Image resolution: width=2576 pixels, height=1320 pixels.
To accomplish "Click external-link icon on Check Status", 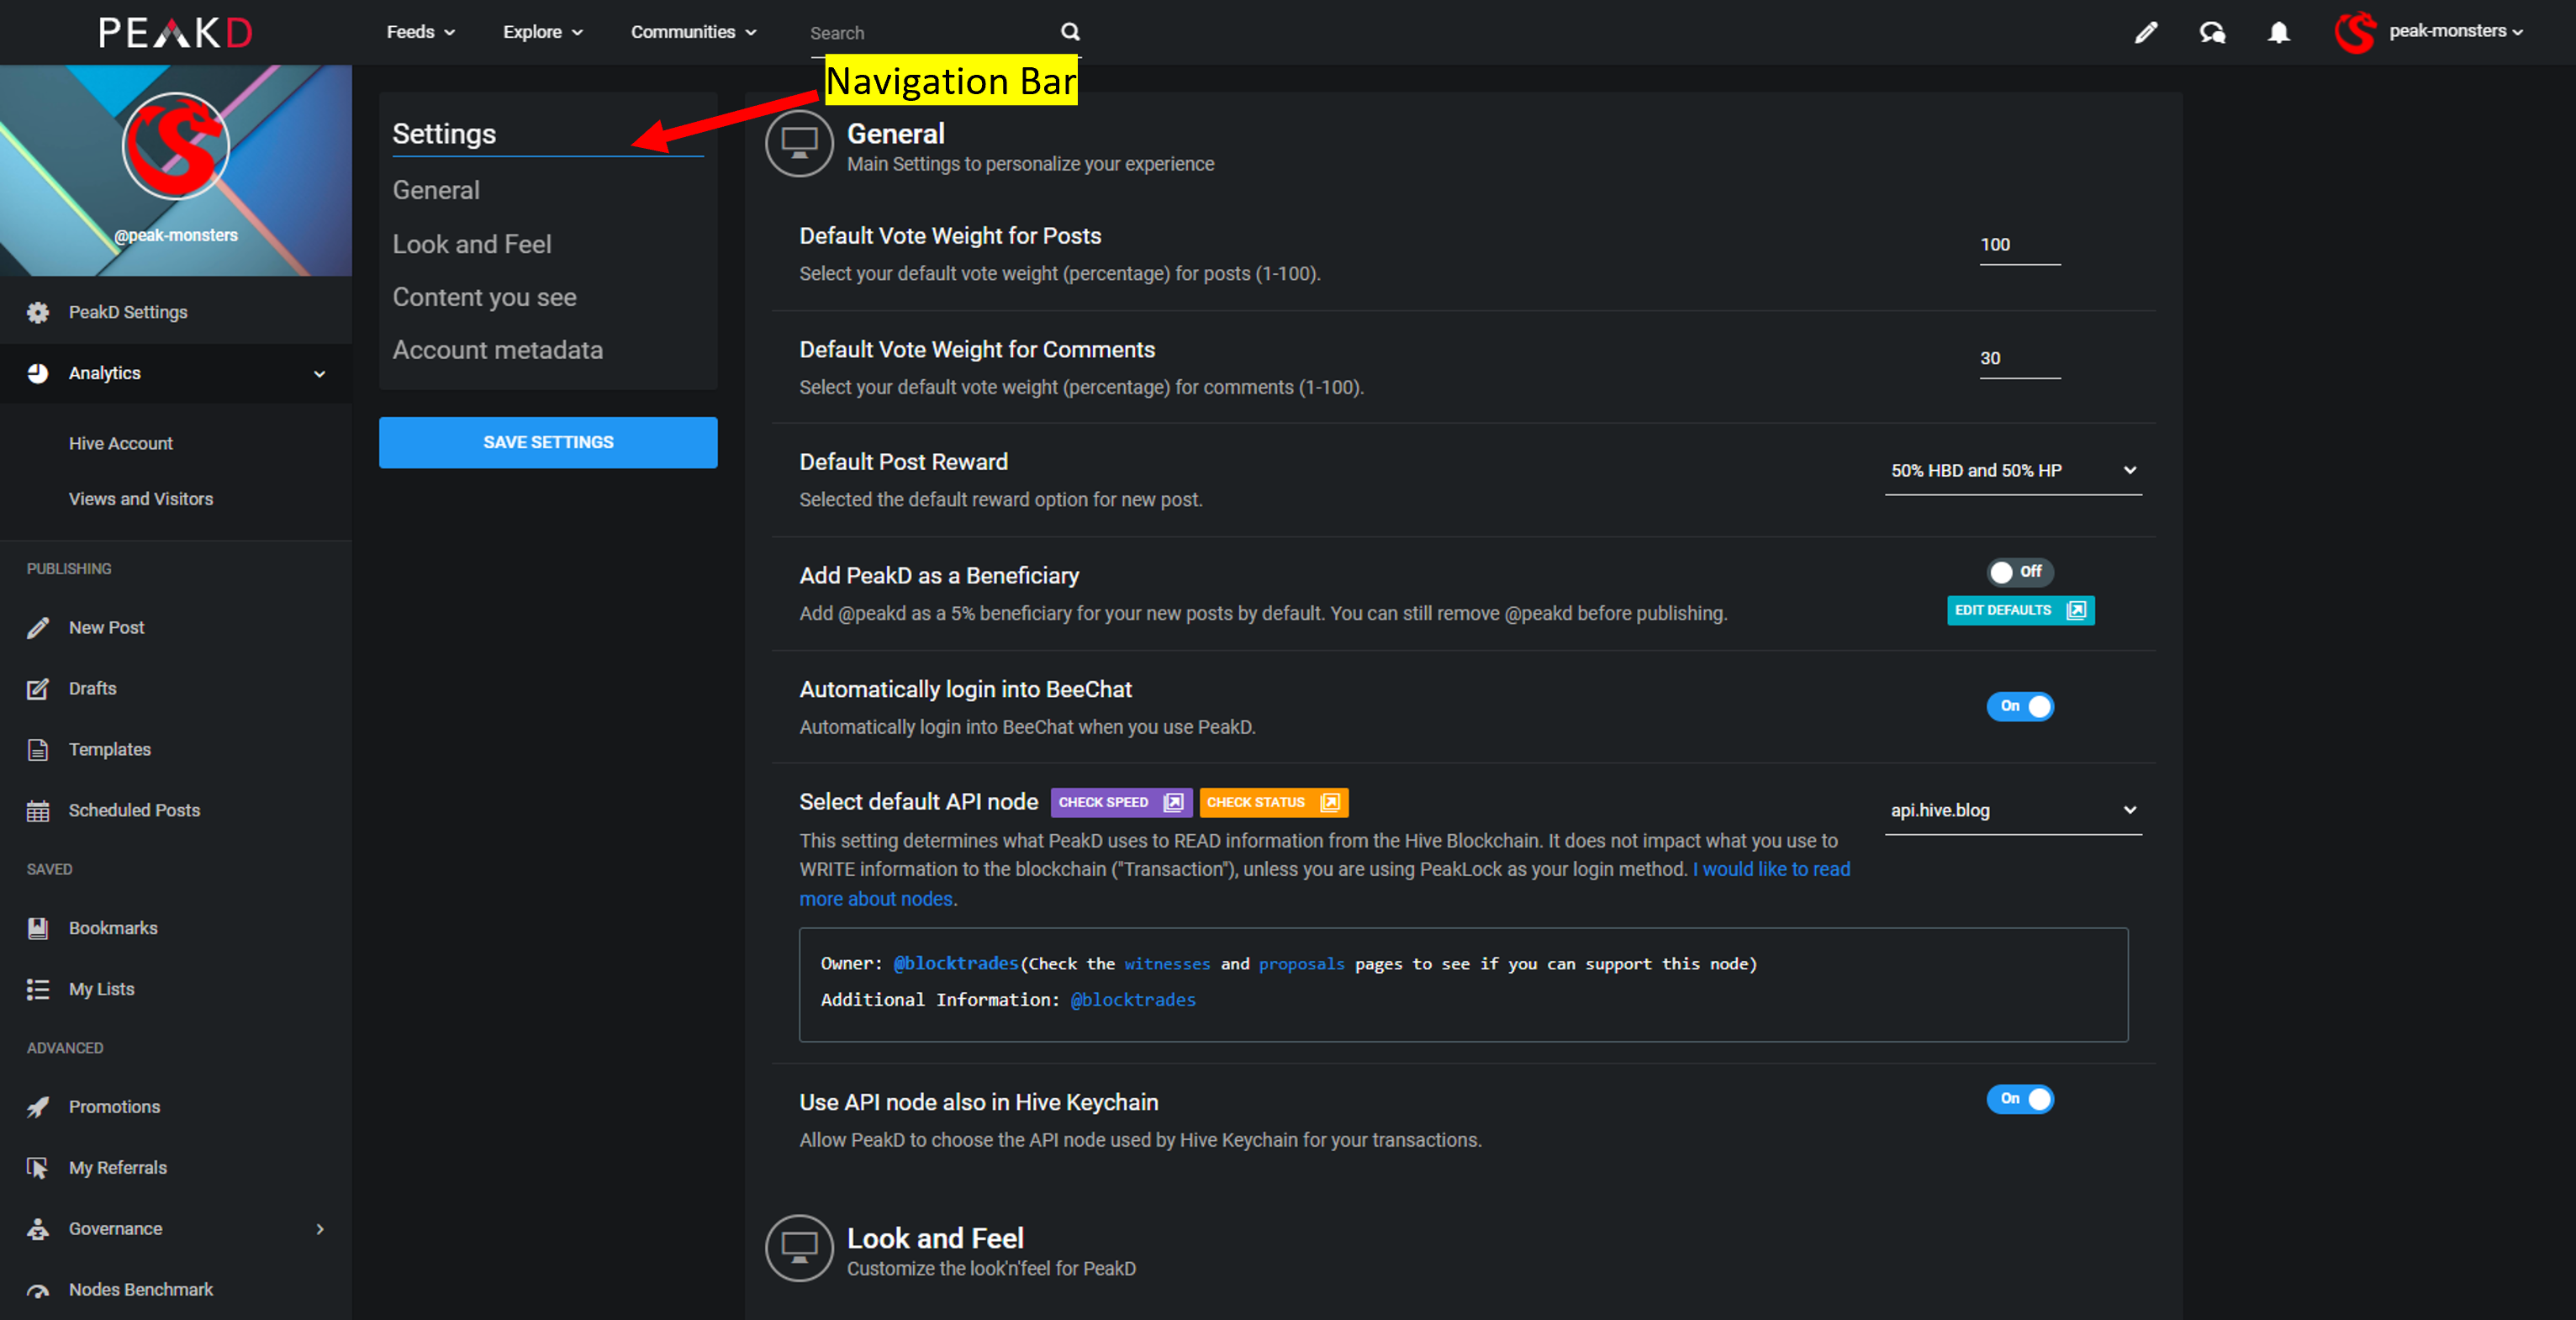I will click(x=1330, y=802).
